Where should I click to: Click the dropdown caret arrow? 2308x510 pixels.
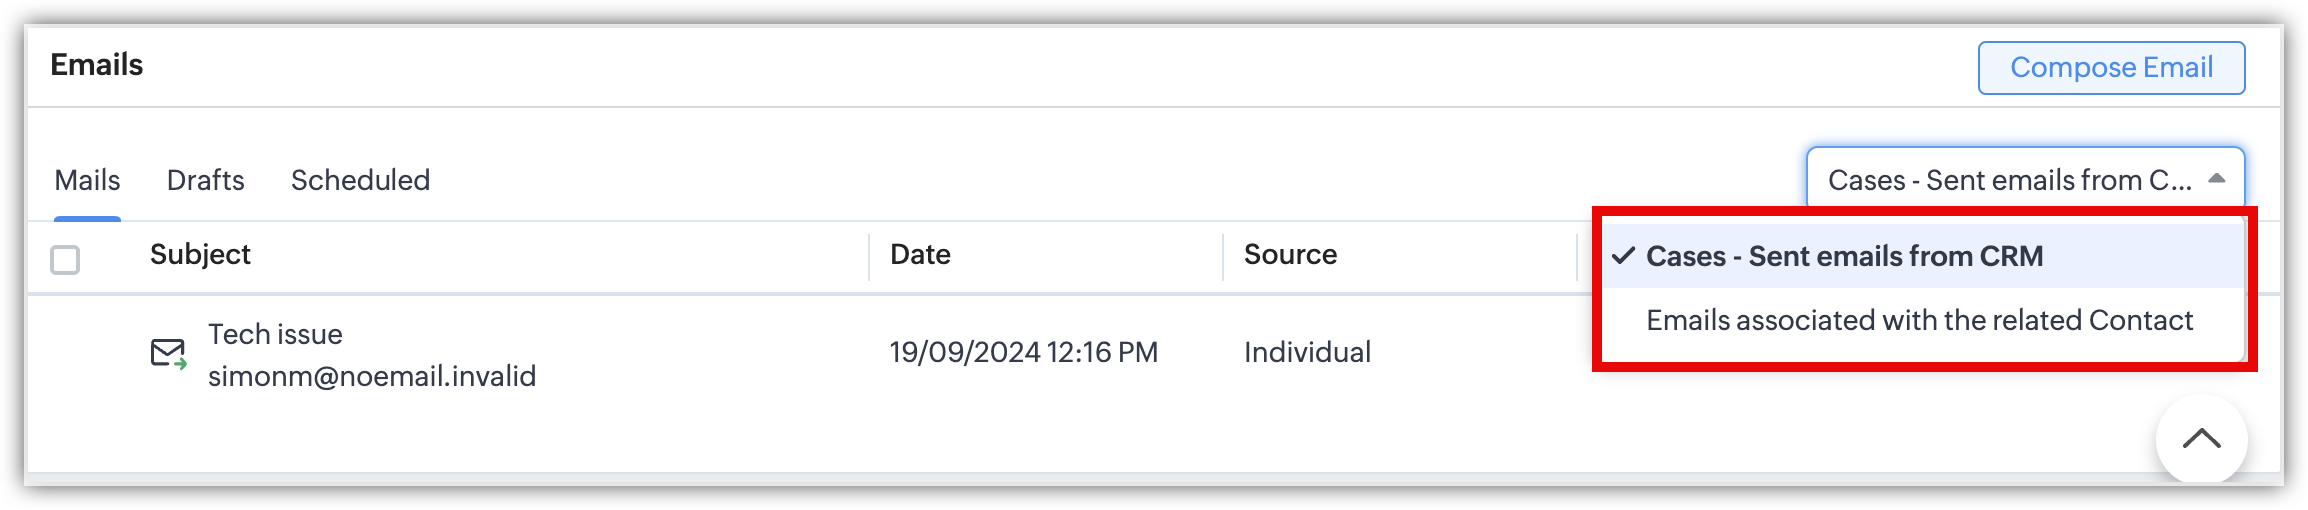pyautogui.click(x=2216, y=179)
